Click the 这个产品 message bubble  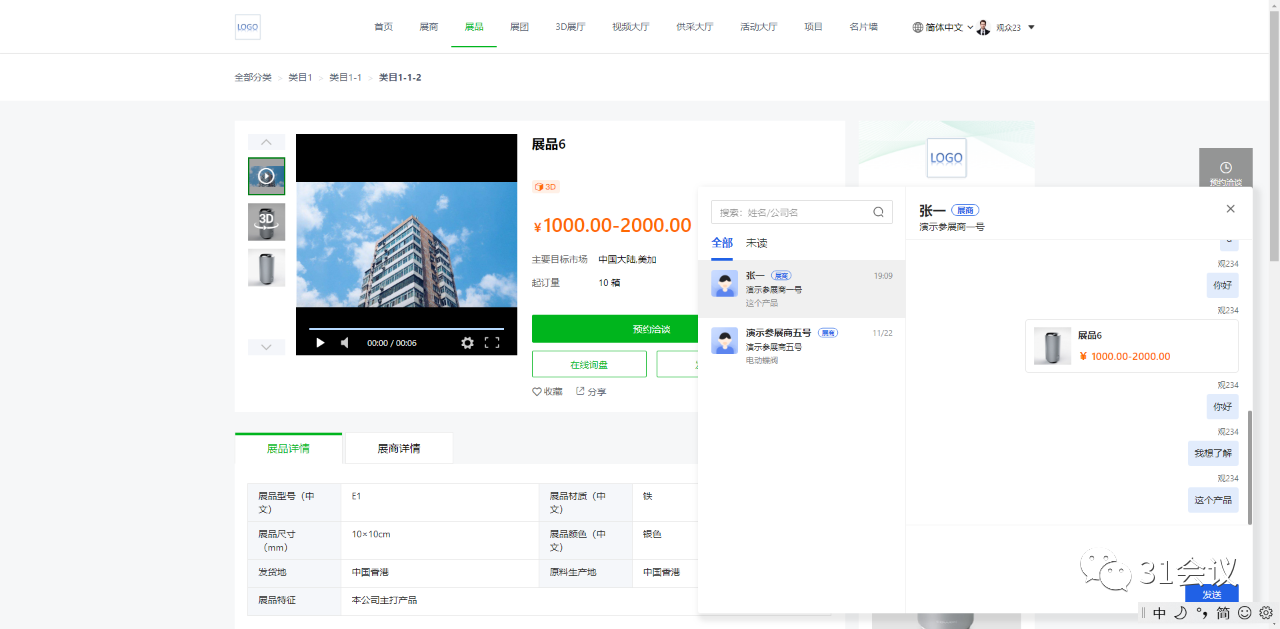1213,500
